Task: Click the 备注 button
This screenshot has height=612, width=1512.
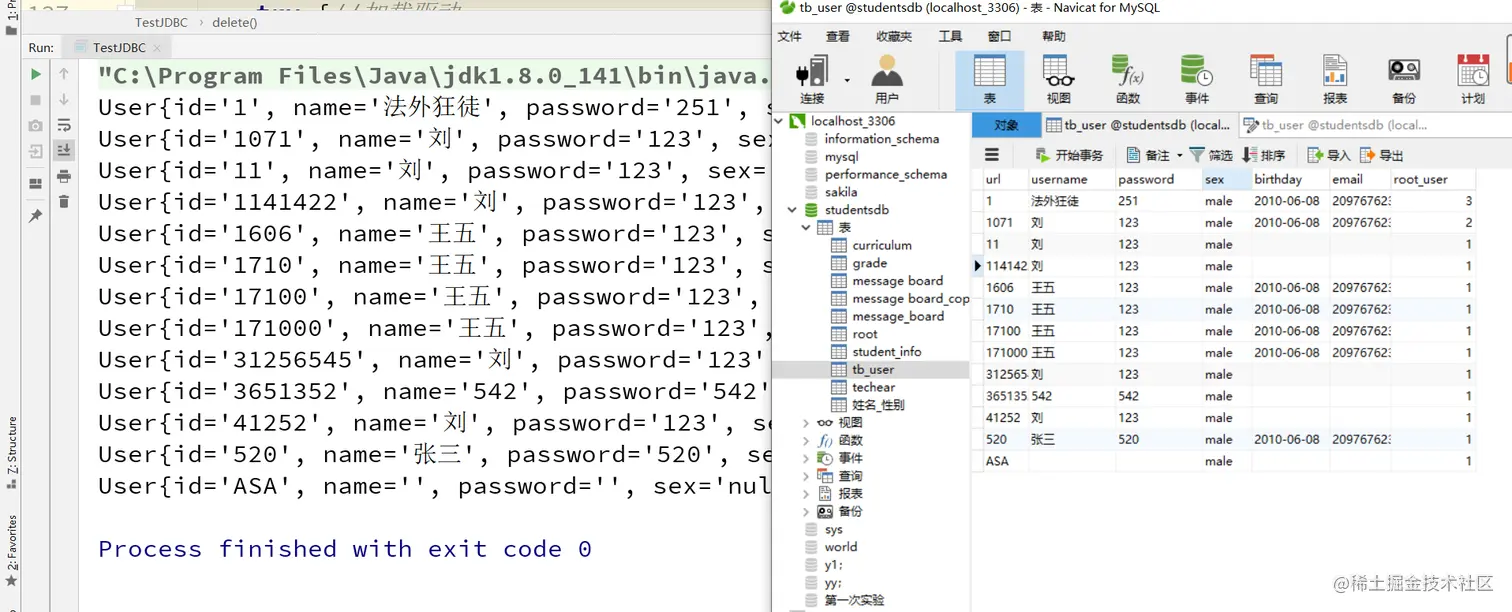Action: 1154,155
